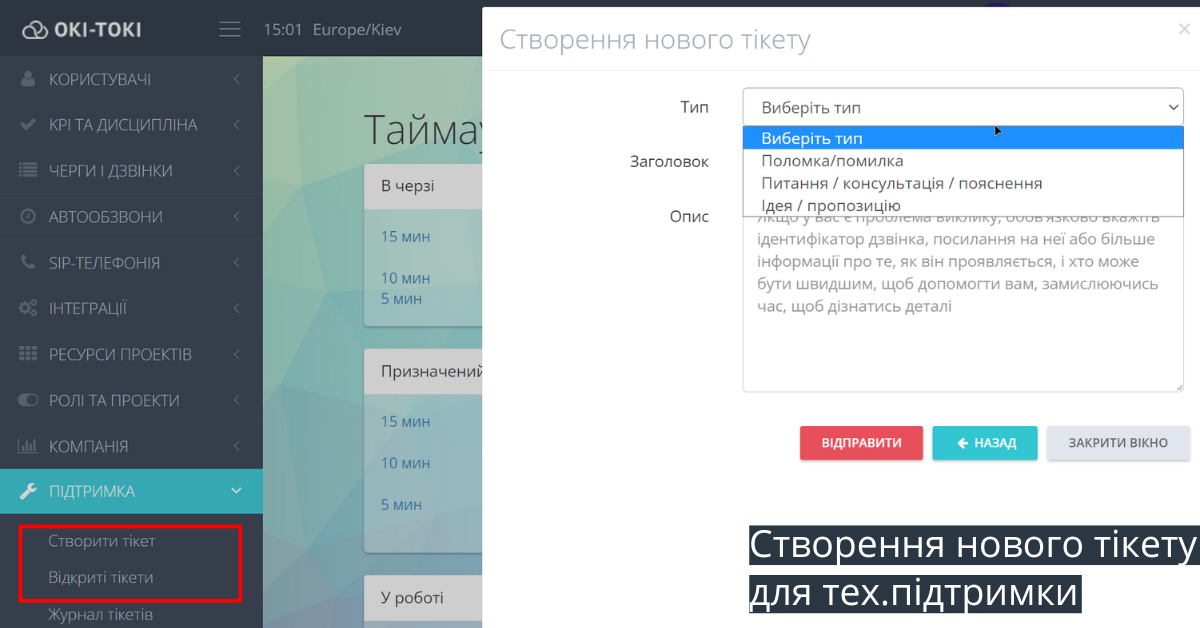The image size is (1200, 628).
Task: Click the bar chart icon next to КОМПАНІЯ
Action: [25, 446]
